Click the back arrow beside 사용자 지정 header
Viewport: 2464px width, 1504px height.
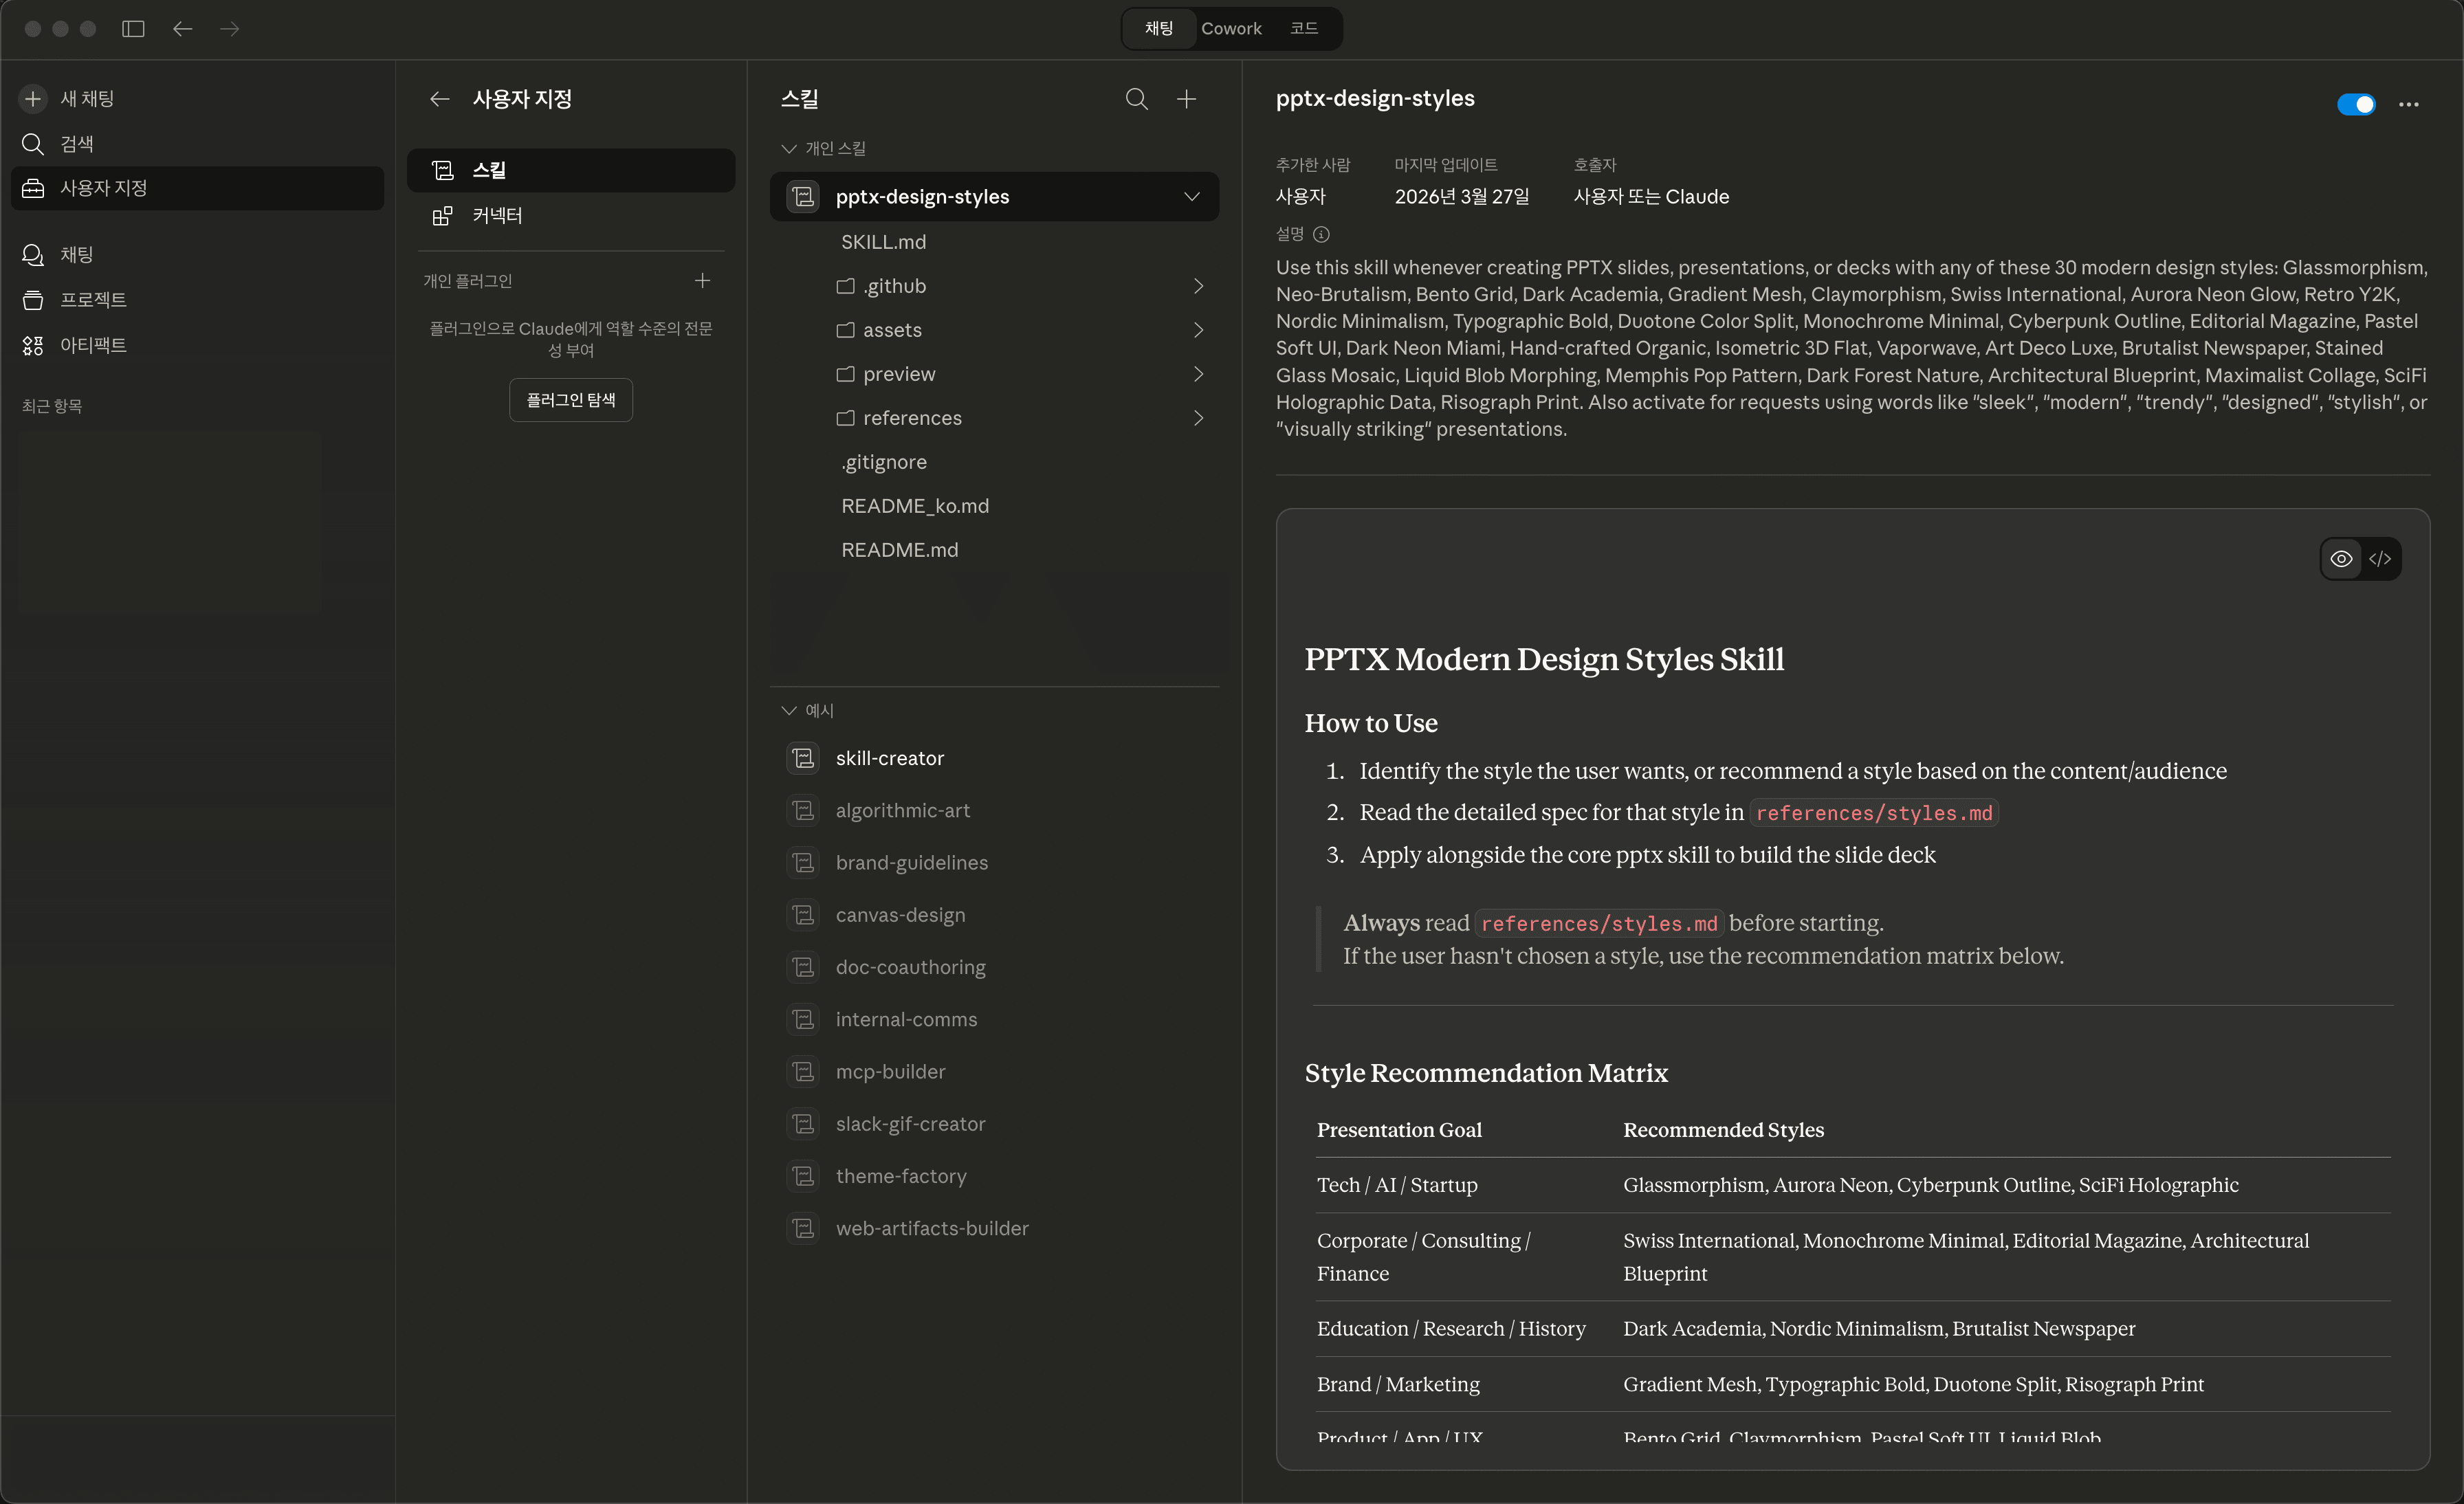(440, 99)
